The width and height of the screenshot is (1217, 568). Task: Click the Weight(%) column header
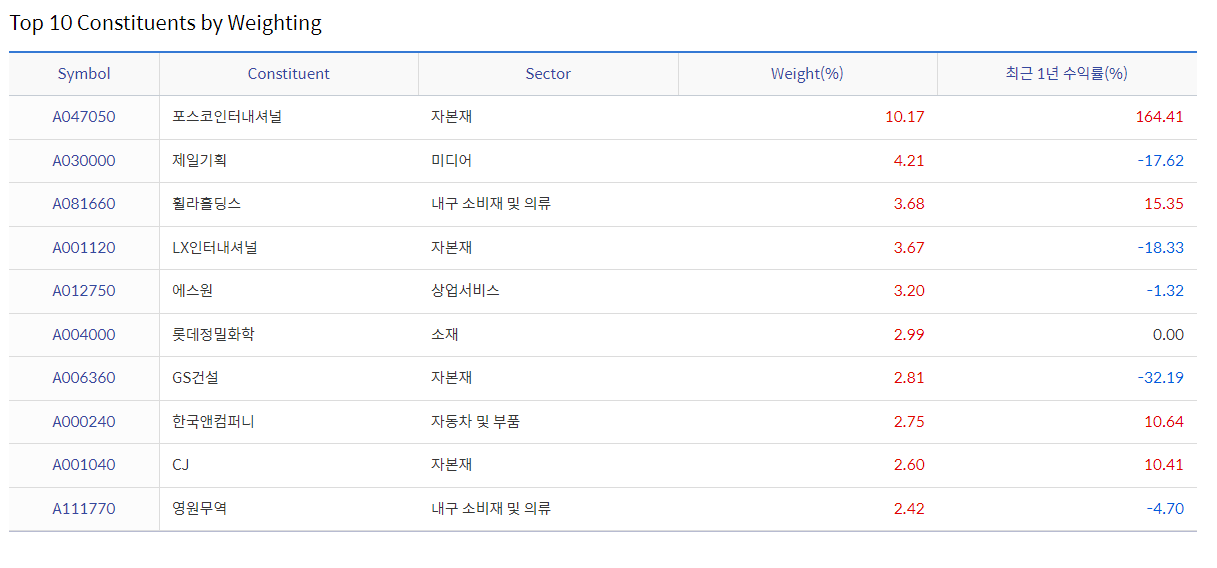pyautogui.click(x=807, y=74)
